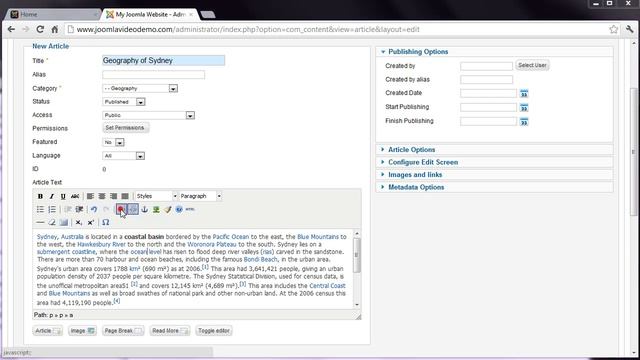Open the Featured dropdown showing No

pos(113,142)
